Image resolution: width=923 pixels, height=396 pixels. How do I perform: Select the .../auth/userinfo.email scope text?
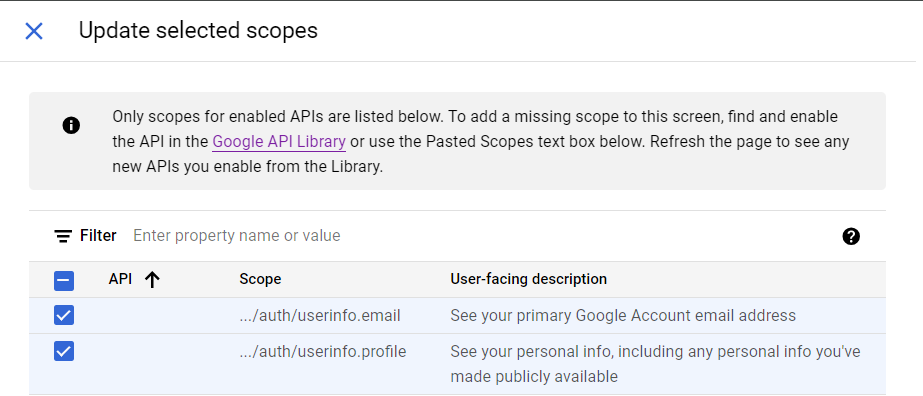320,316
